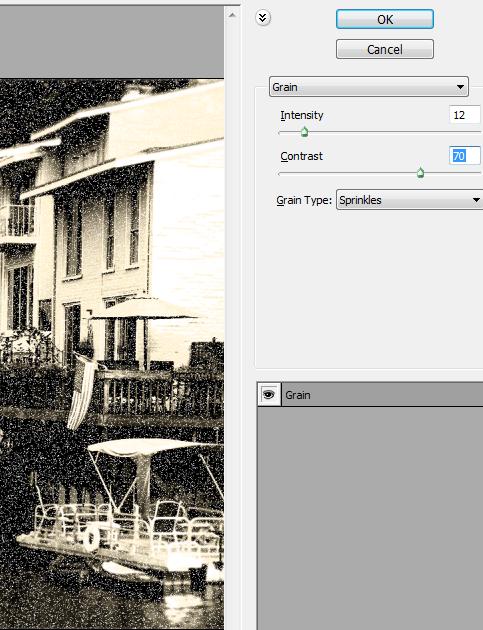Click the Contrast value field showing 70
The width and height of the screenshot is (483, 630).
point(465,155)
